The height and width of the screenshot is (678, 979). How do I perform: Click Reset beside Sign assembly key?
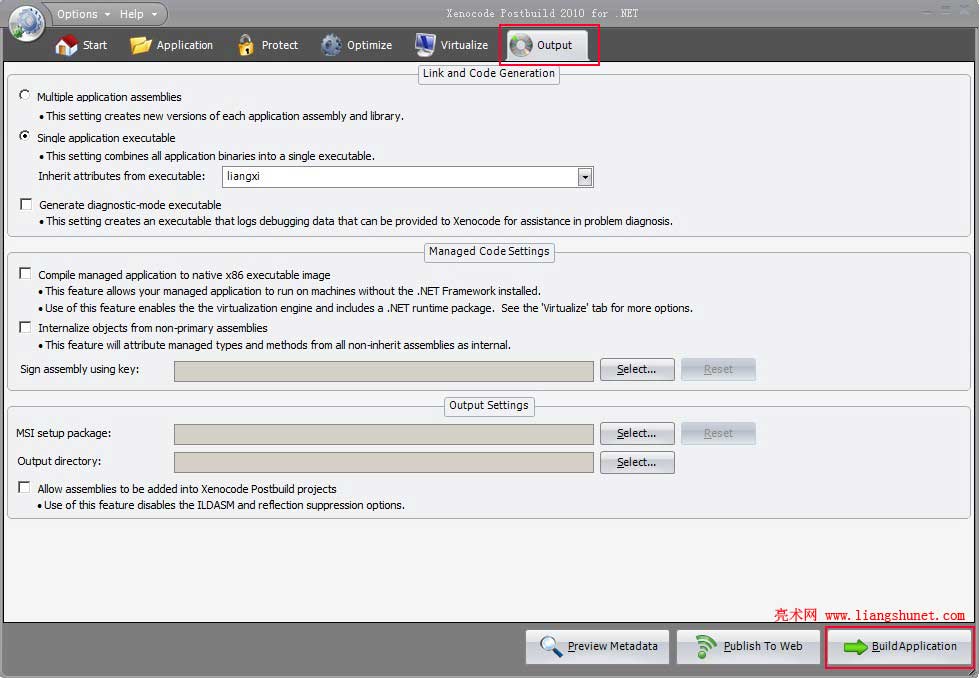718,370
